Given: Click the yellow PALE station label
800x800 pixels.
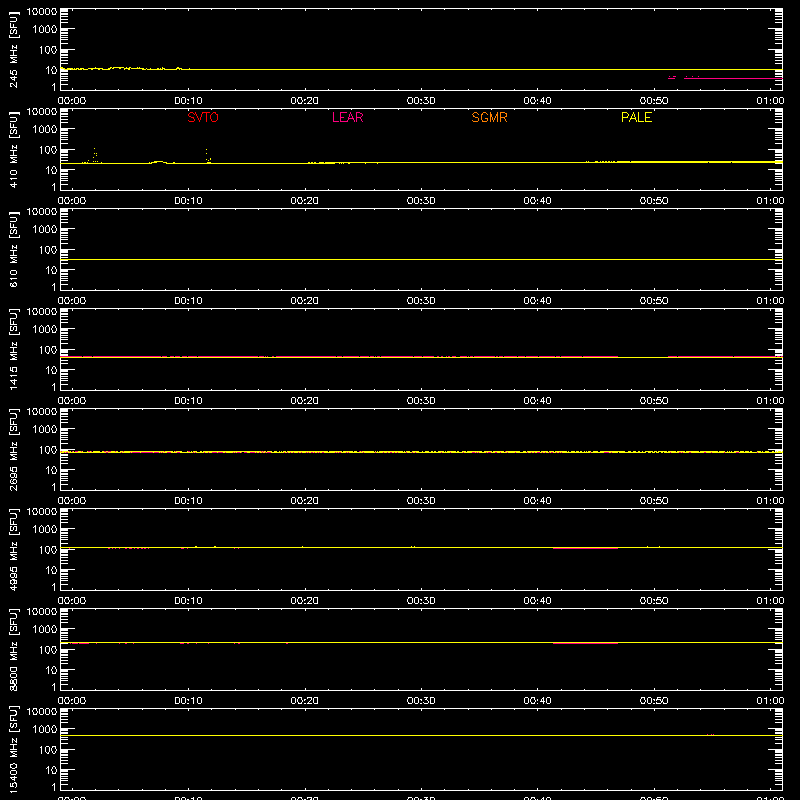Looking at the screenshot, I should point(636,117).
